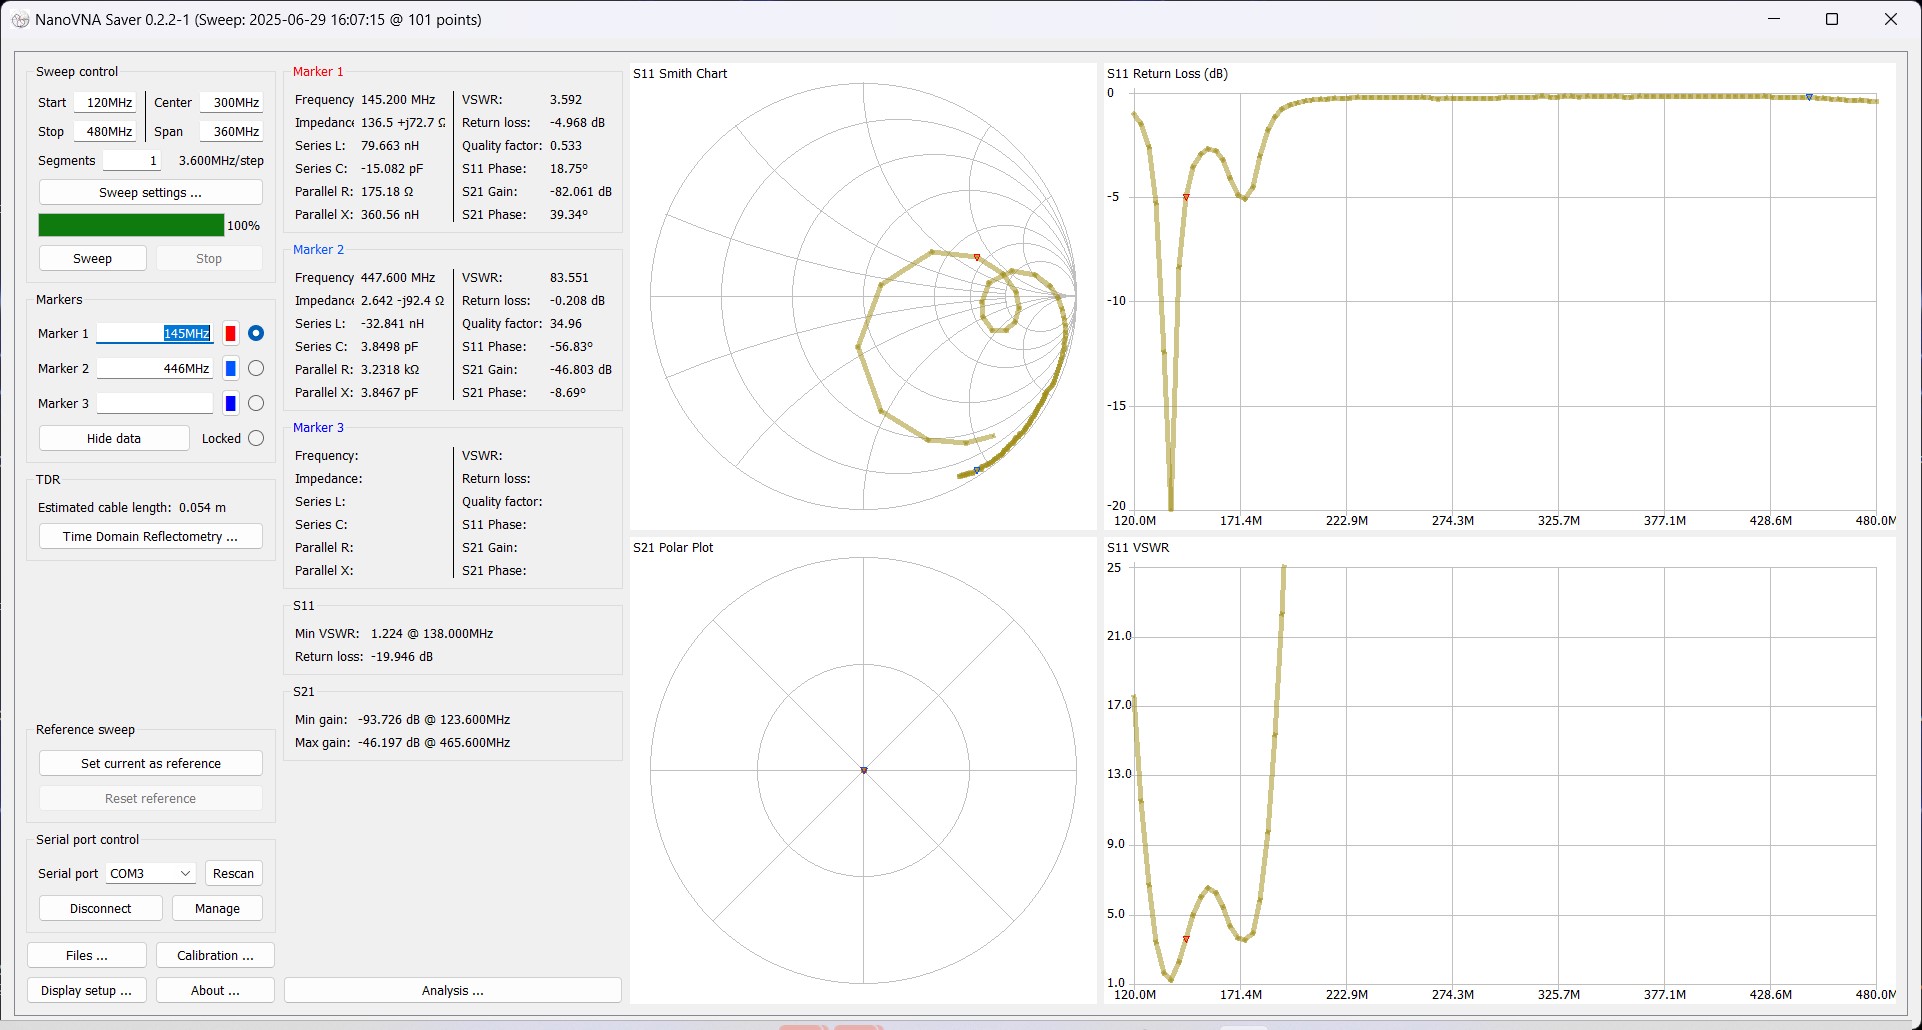This screenshot has width=1922, height=1030.
Task: Open the Serial port COM3 dropdown
Action: pyautogui.click(x=150, y=874)
